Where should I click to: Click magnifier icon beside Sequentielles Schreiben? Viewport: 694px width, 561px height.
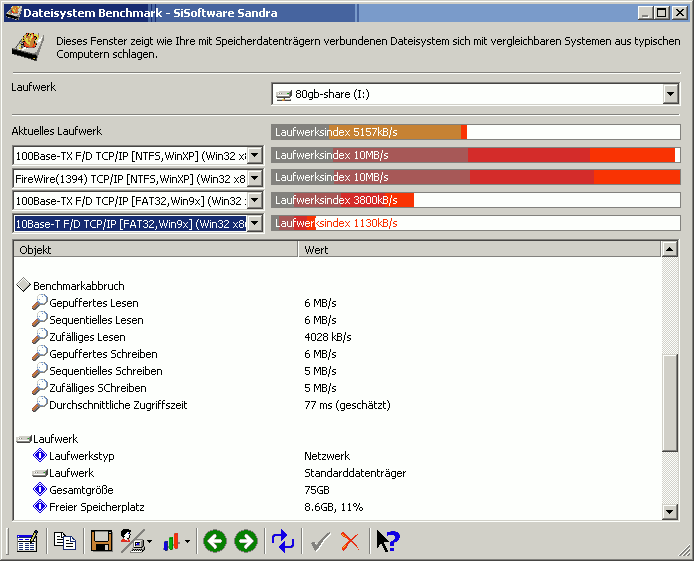pos(39,370)
